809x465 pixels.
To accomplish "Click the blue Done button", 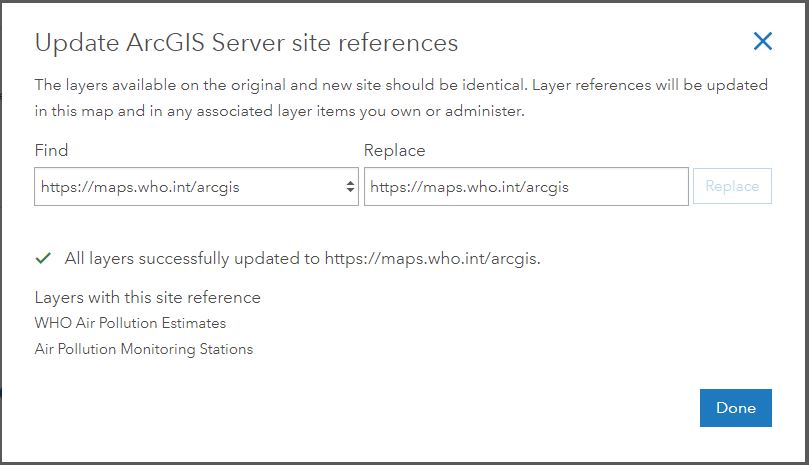I will click(735, 408).
